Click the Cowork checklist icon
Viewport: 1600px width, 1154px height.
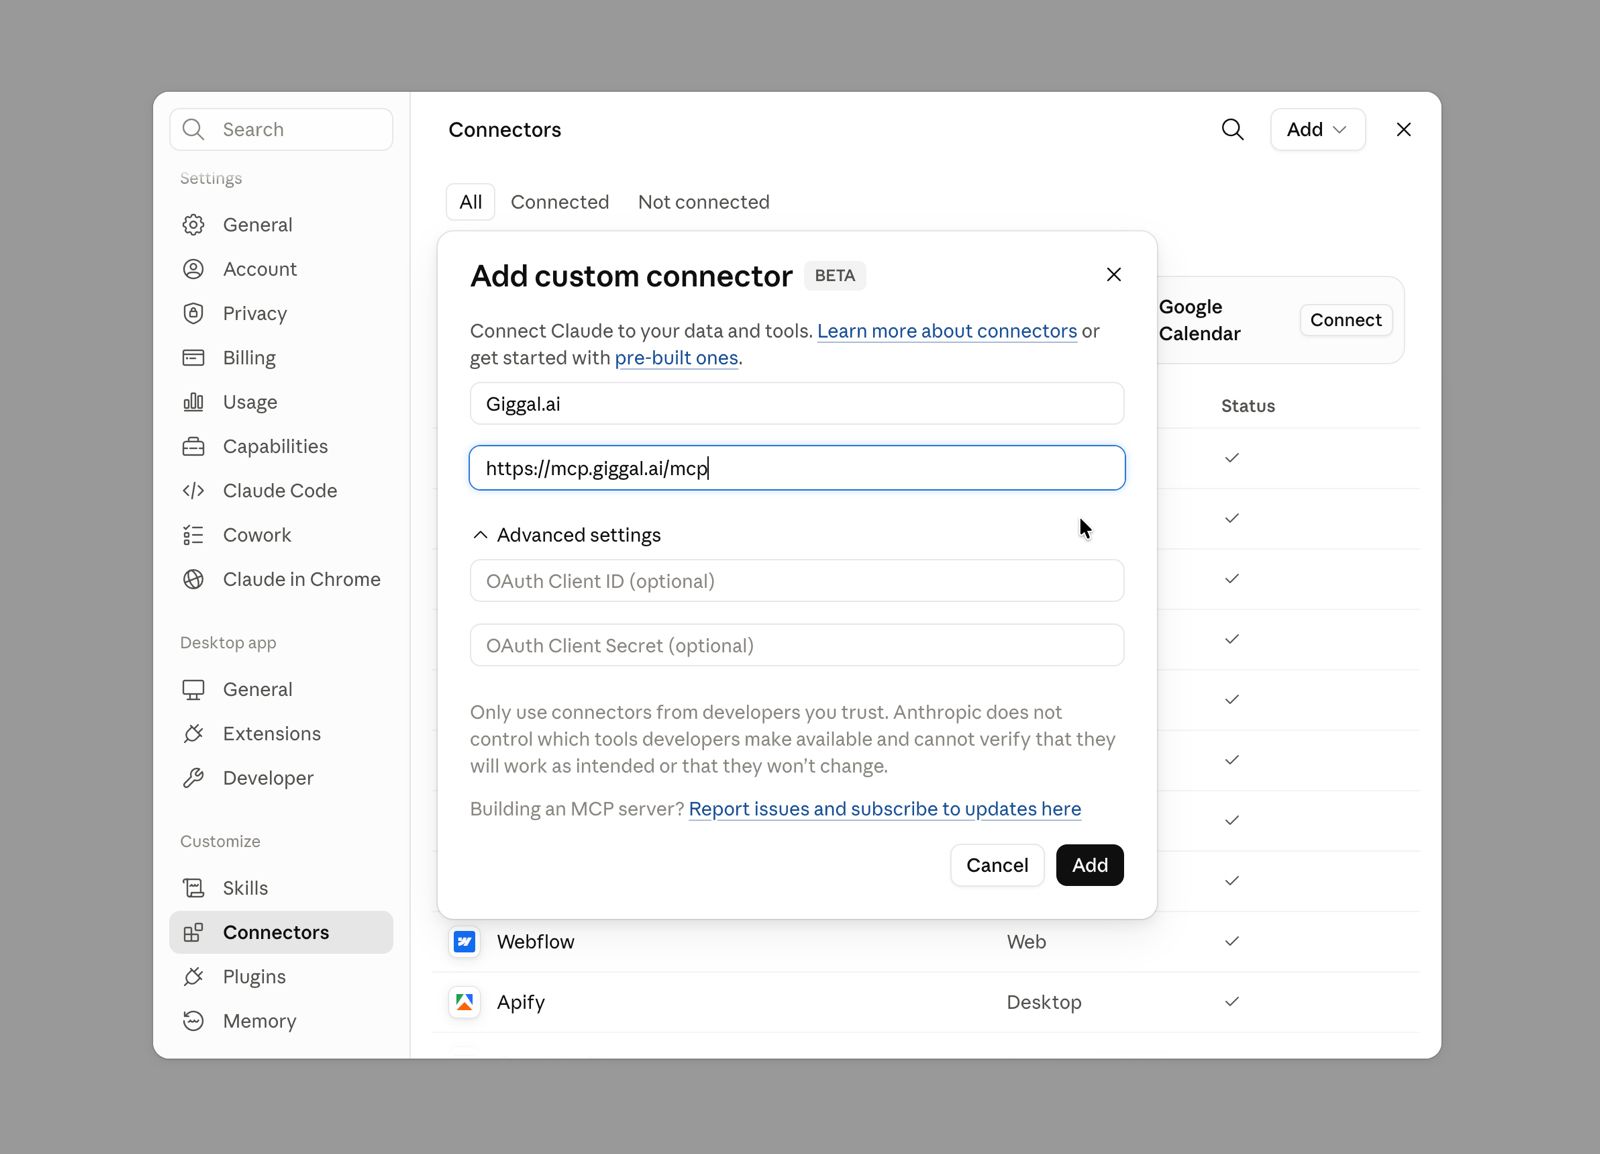[193, 535]
